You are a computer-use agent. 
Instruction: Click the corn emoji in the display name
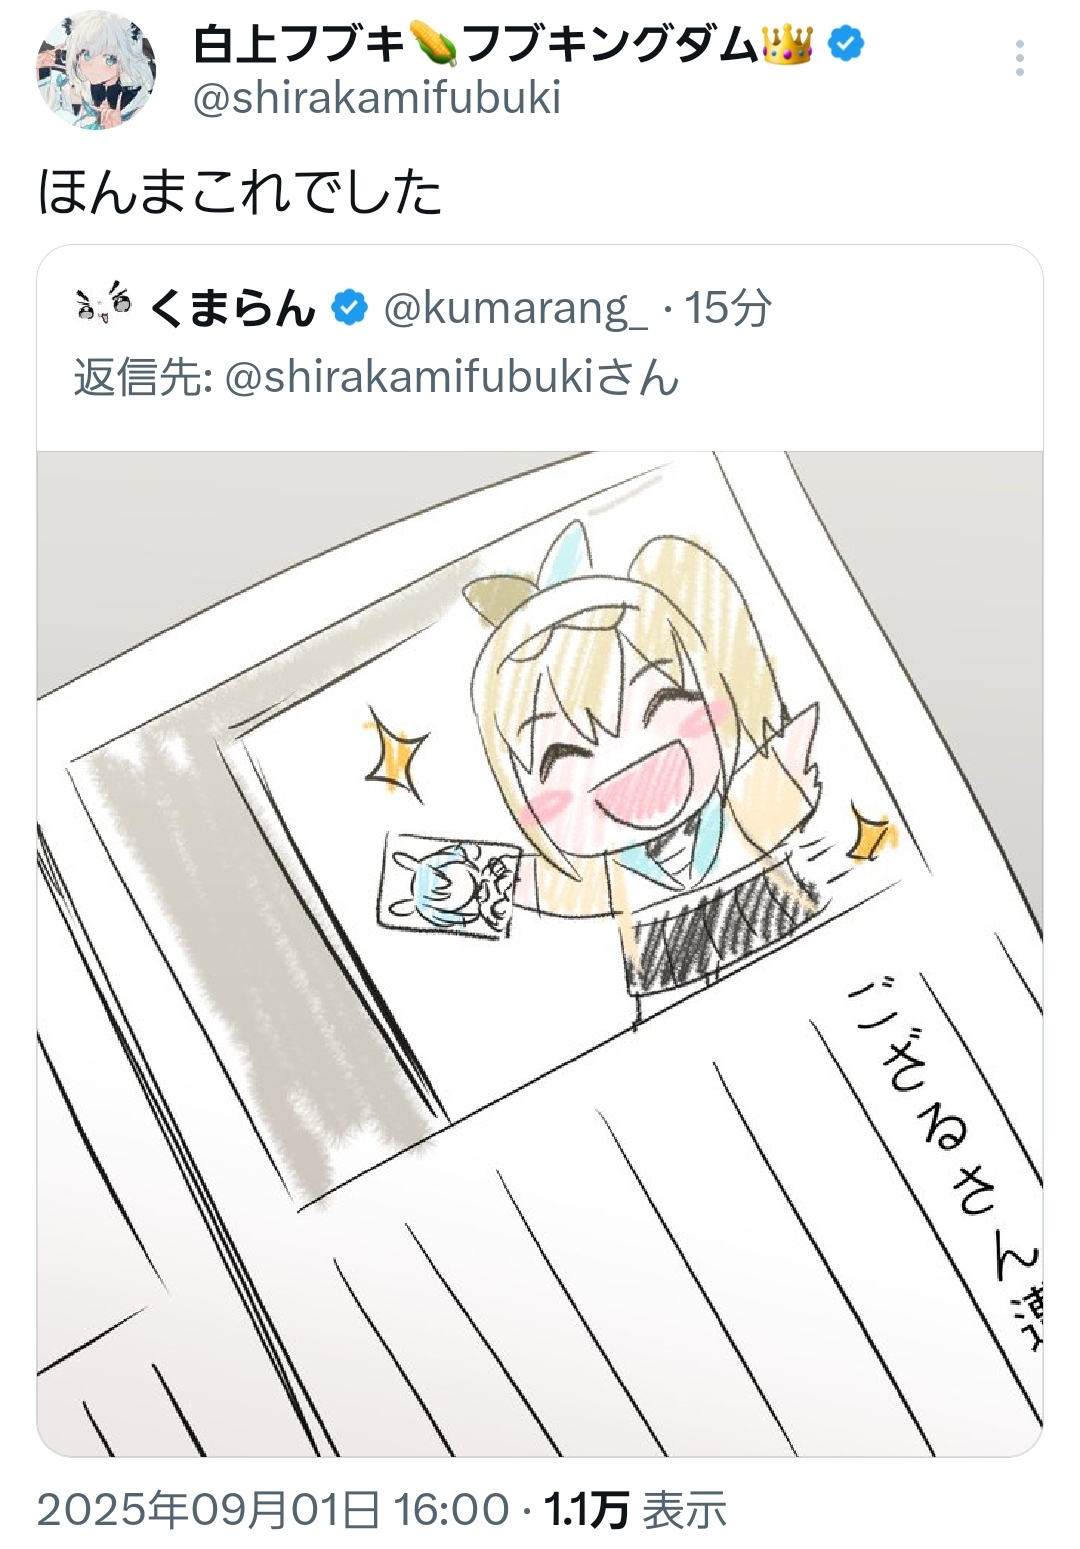(434, 45)
